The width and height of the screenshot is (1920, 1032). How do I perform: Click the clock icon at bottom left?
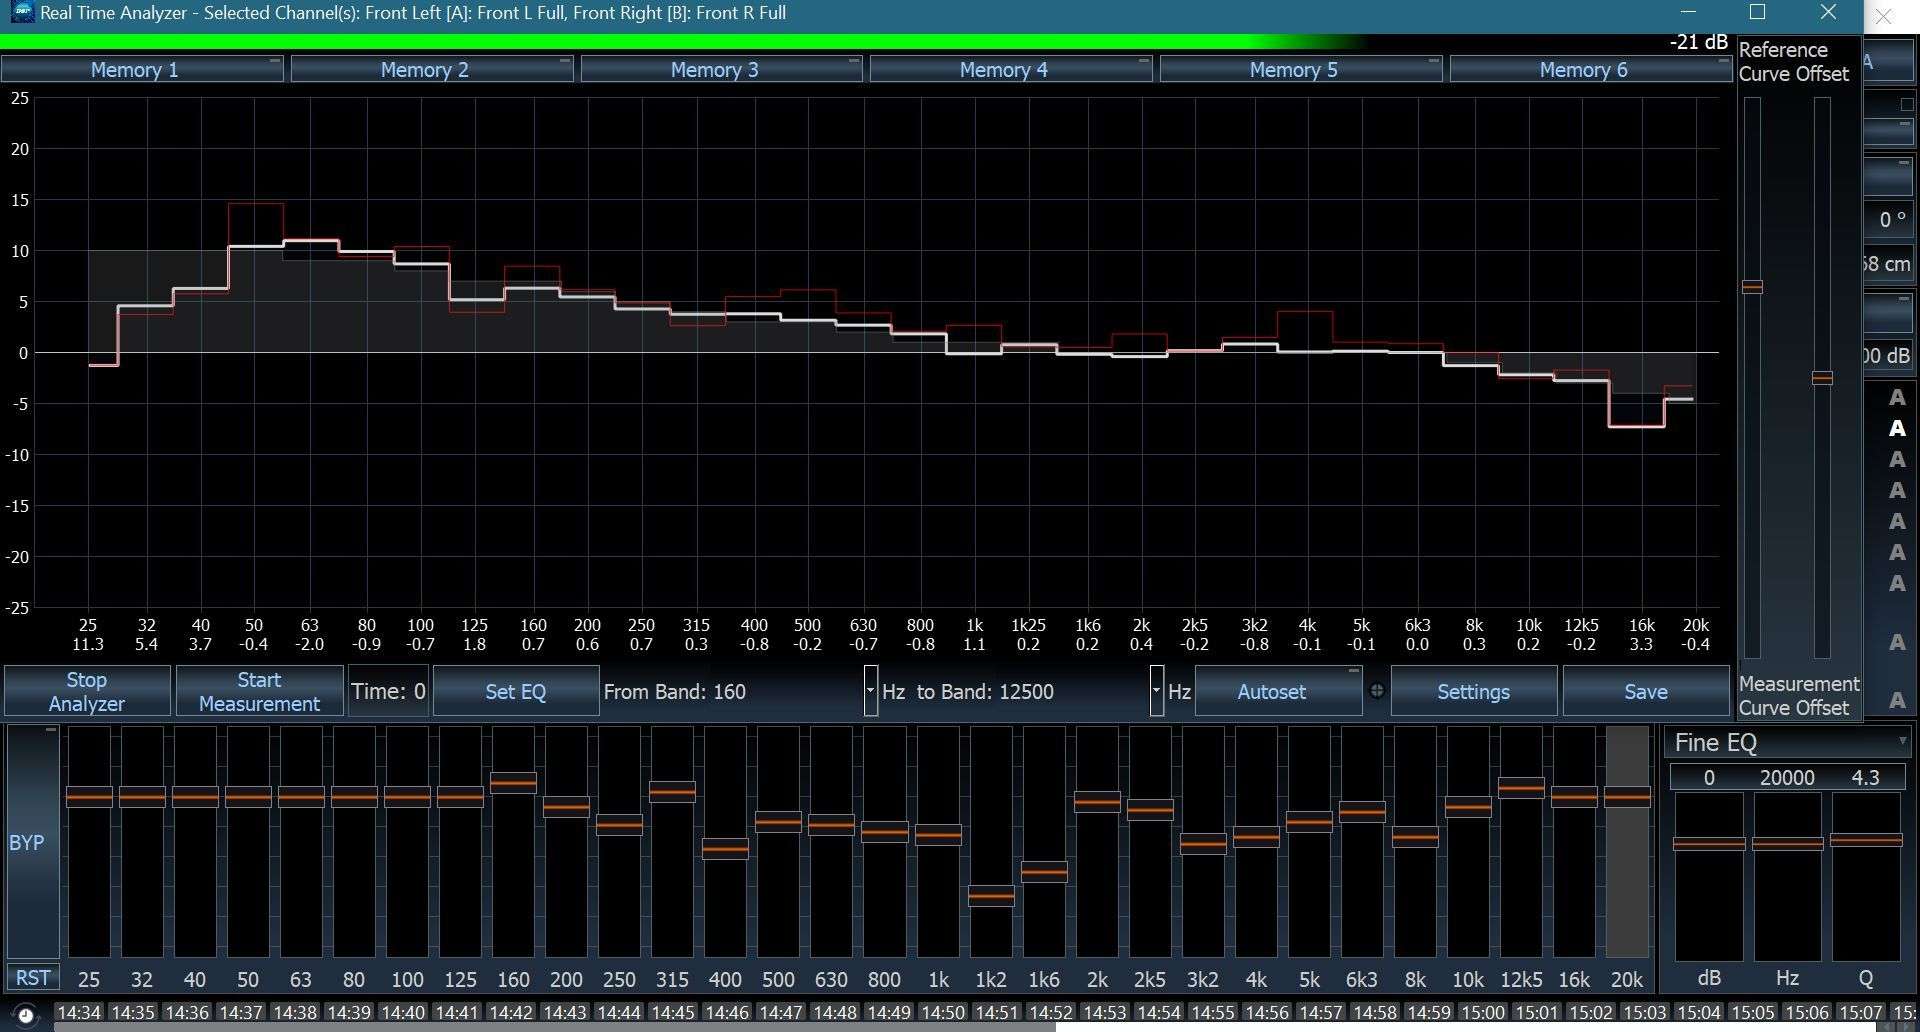tap(26, 1014)
